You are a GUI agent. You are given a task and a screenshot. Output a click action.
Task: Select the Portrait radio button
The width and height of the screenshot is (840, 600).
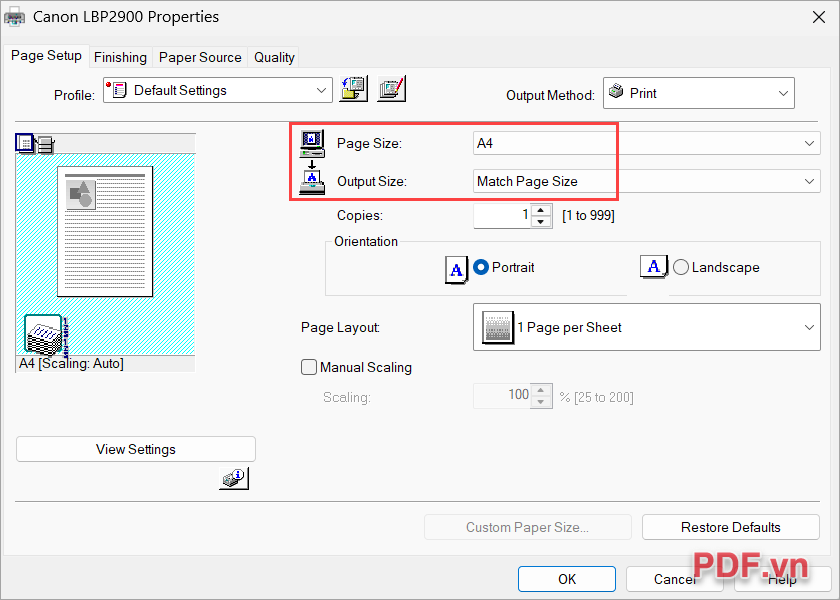pos(481,268)
